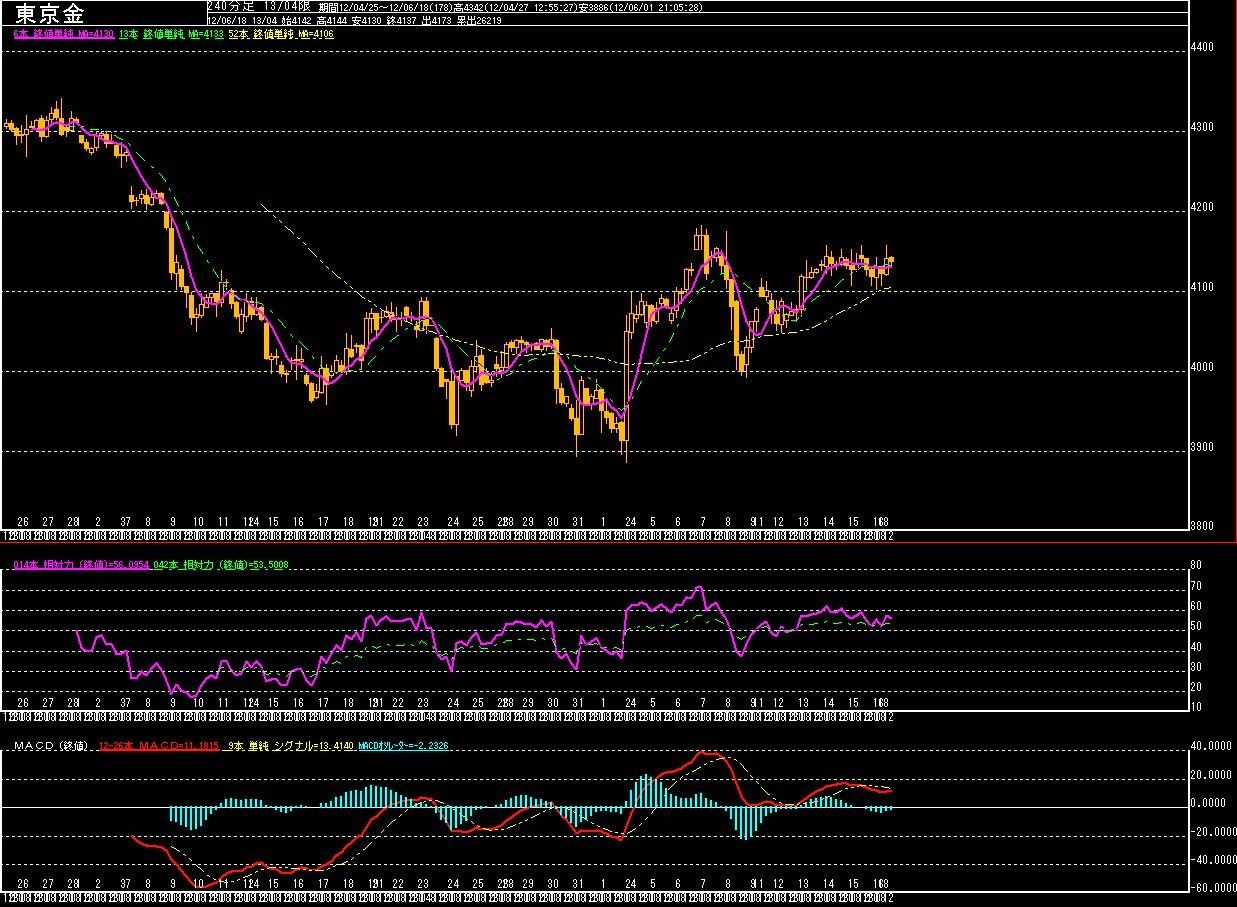Click the 30 level on RSI axis
The height and width of the screenshot is (907, 1237).
click(1194, 667)
